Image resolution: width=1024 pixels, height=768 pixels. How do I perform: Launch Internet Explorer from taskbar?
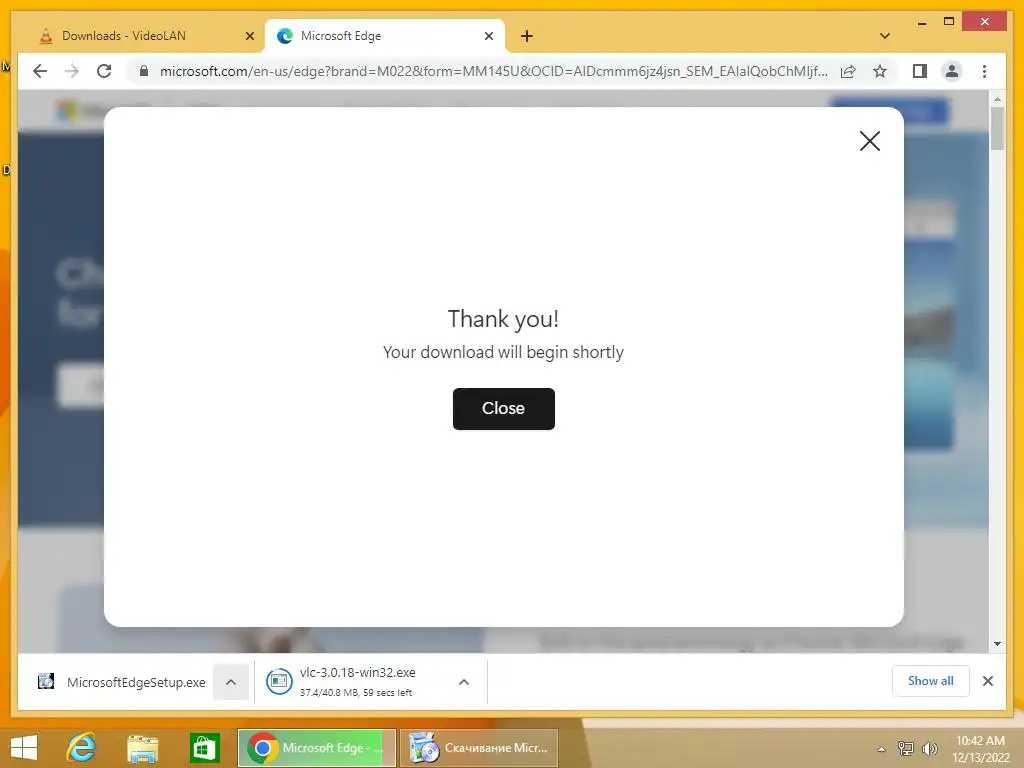(82, 748)
